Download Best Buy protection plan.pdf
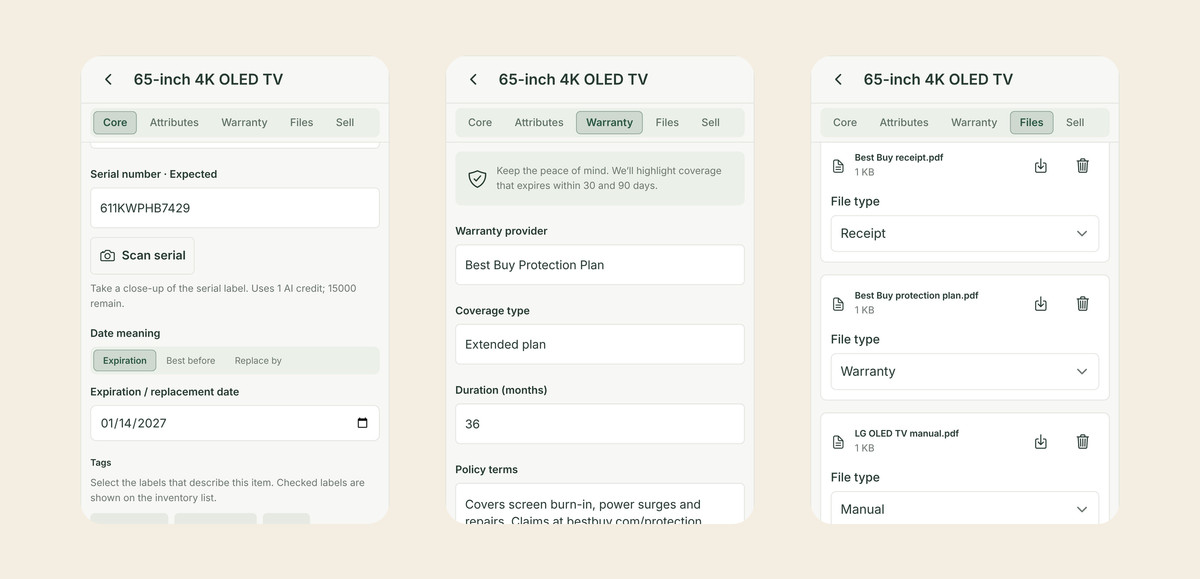The width and height of the screenshot is (1200, 579). [1040, 304]
